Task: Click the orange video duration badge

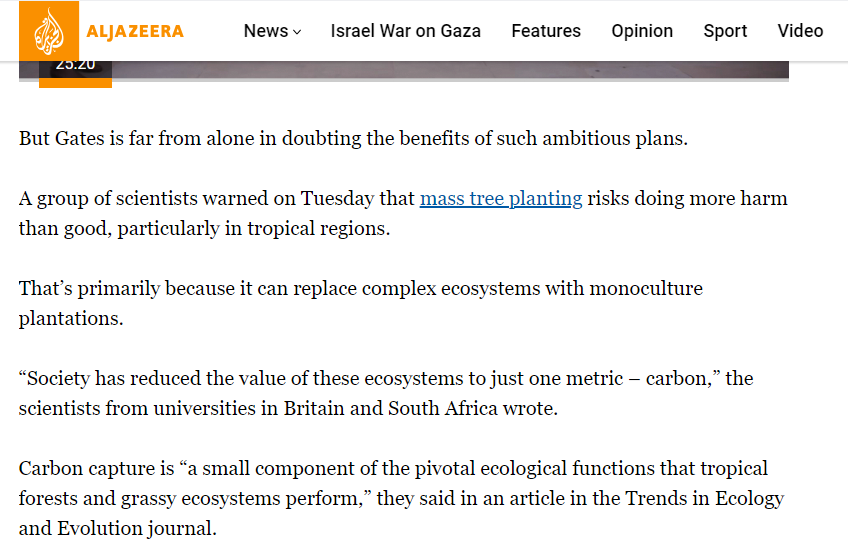Action: [75, 68]
